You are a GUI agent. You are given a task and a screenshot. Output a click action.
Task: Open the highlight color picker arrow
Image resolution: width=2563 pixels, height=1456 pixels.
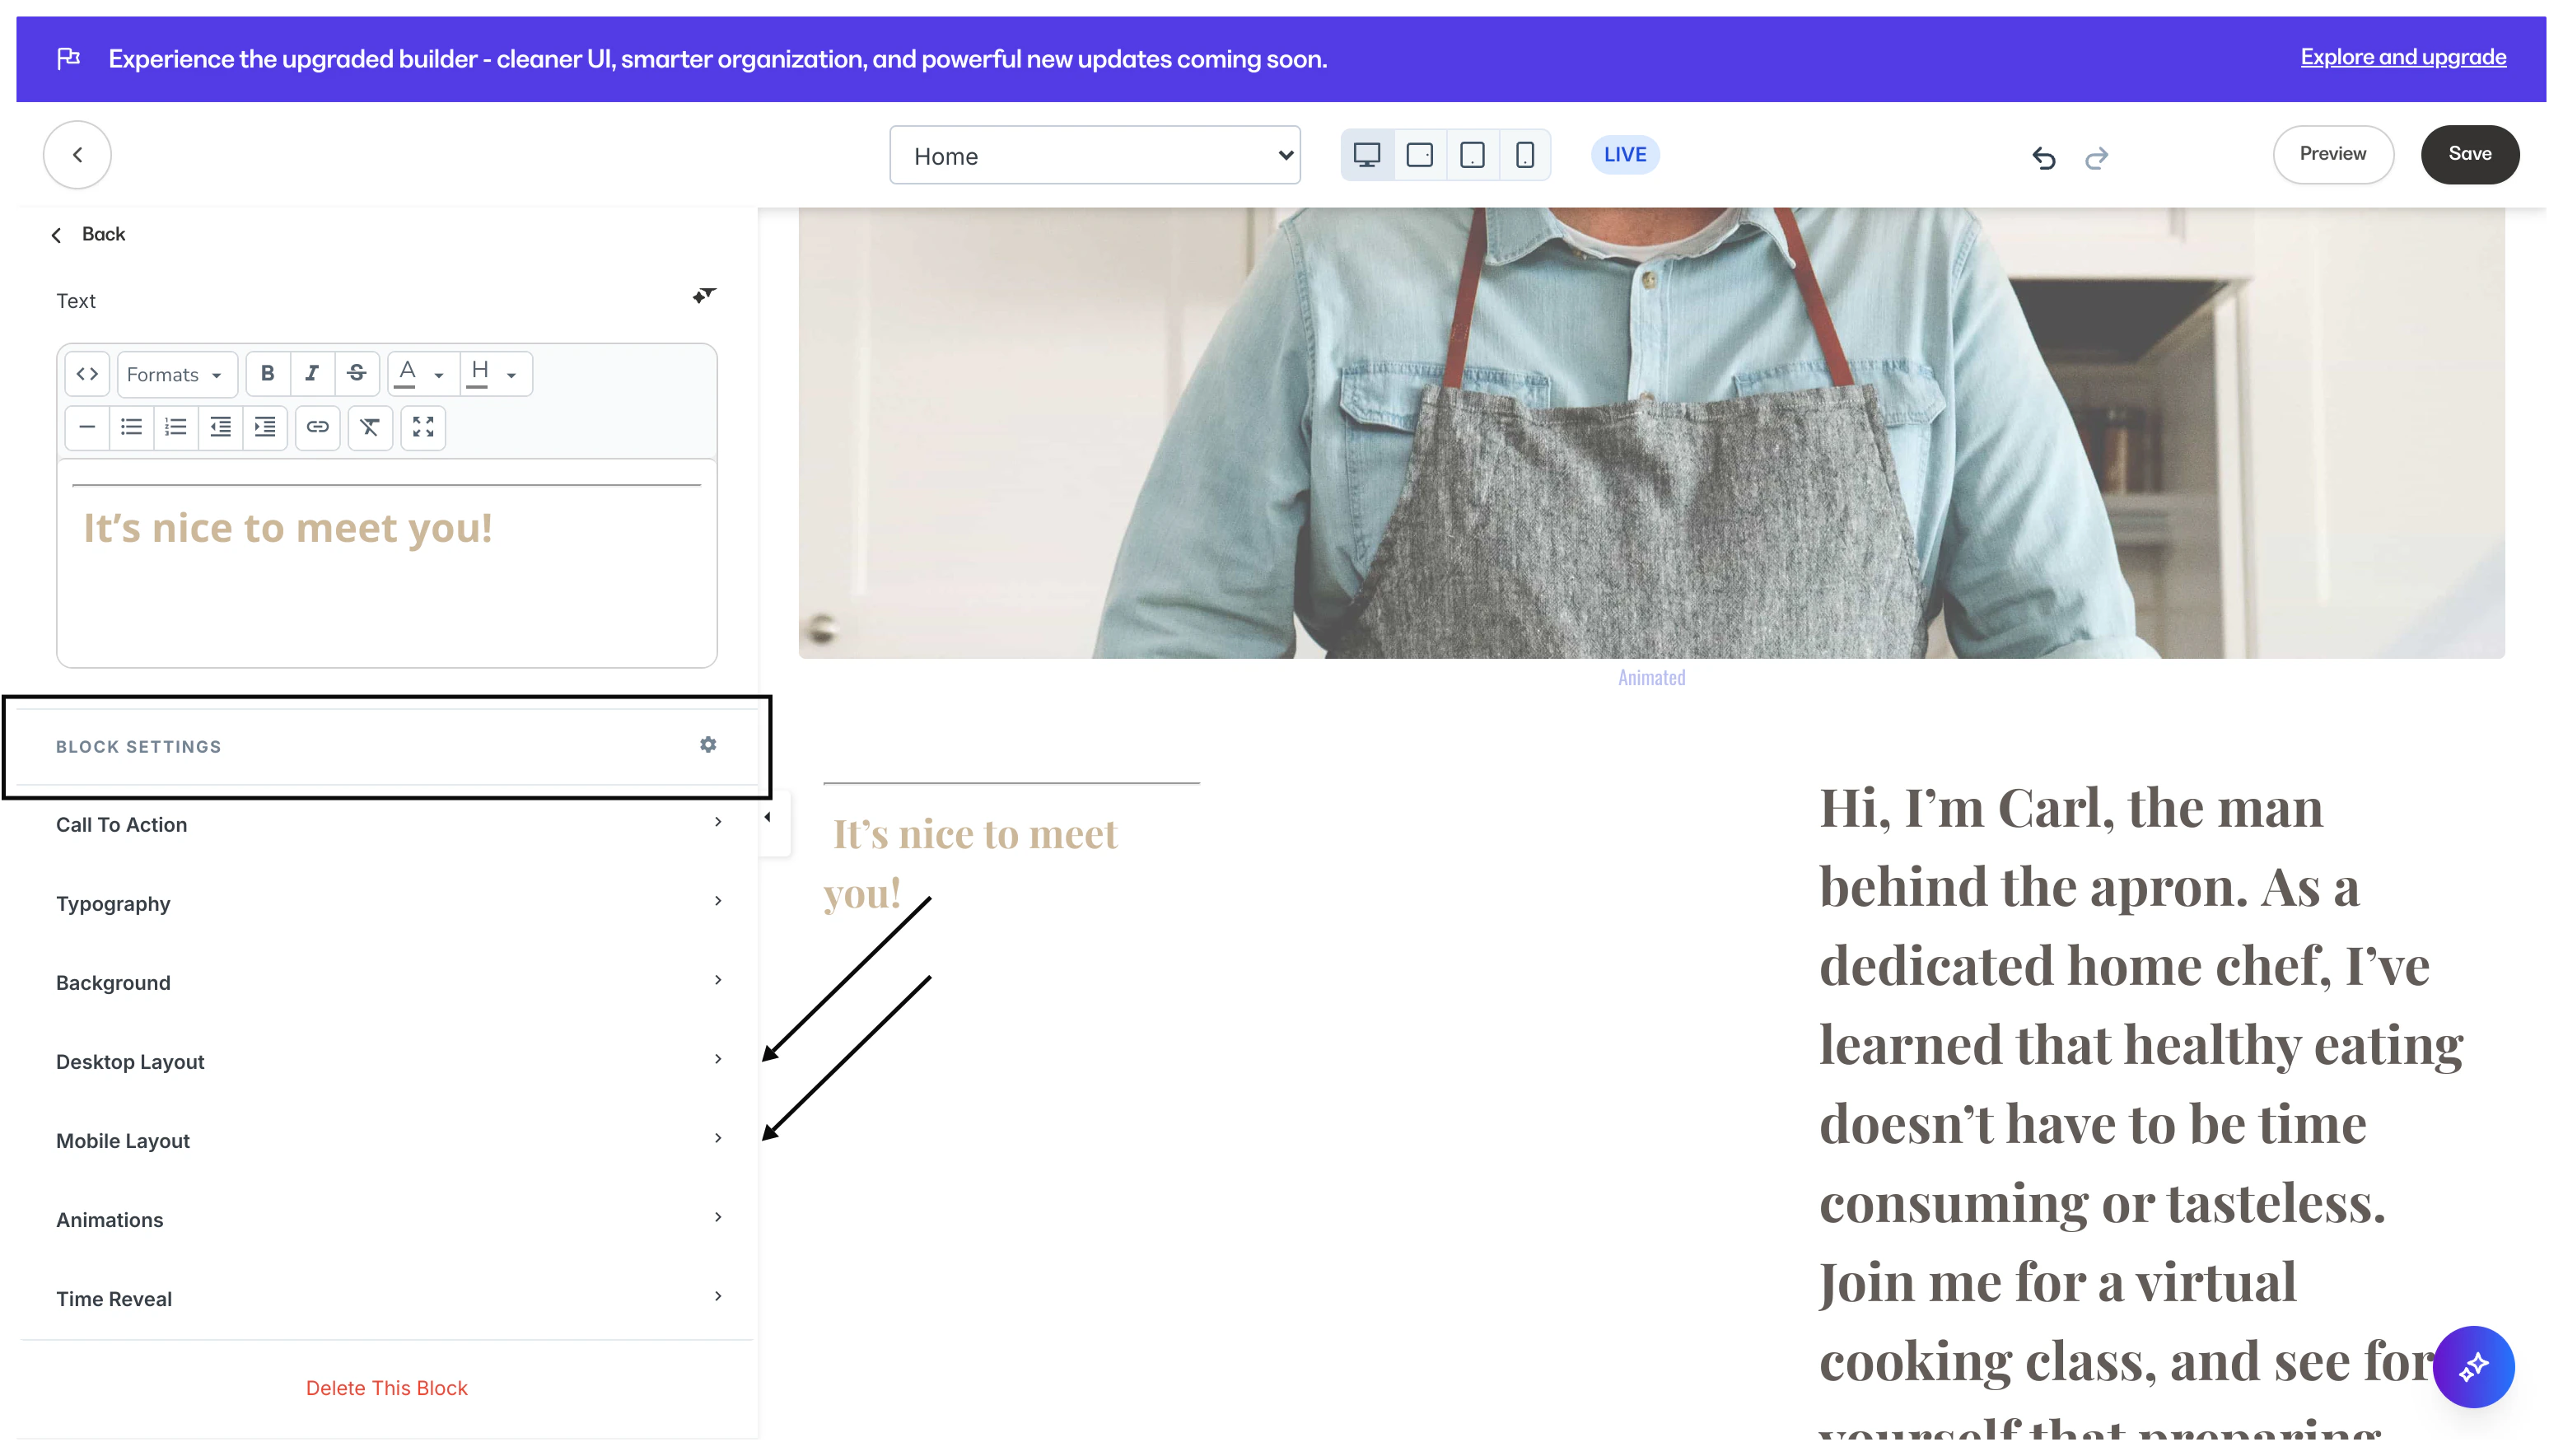point(512,375)
